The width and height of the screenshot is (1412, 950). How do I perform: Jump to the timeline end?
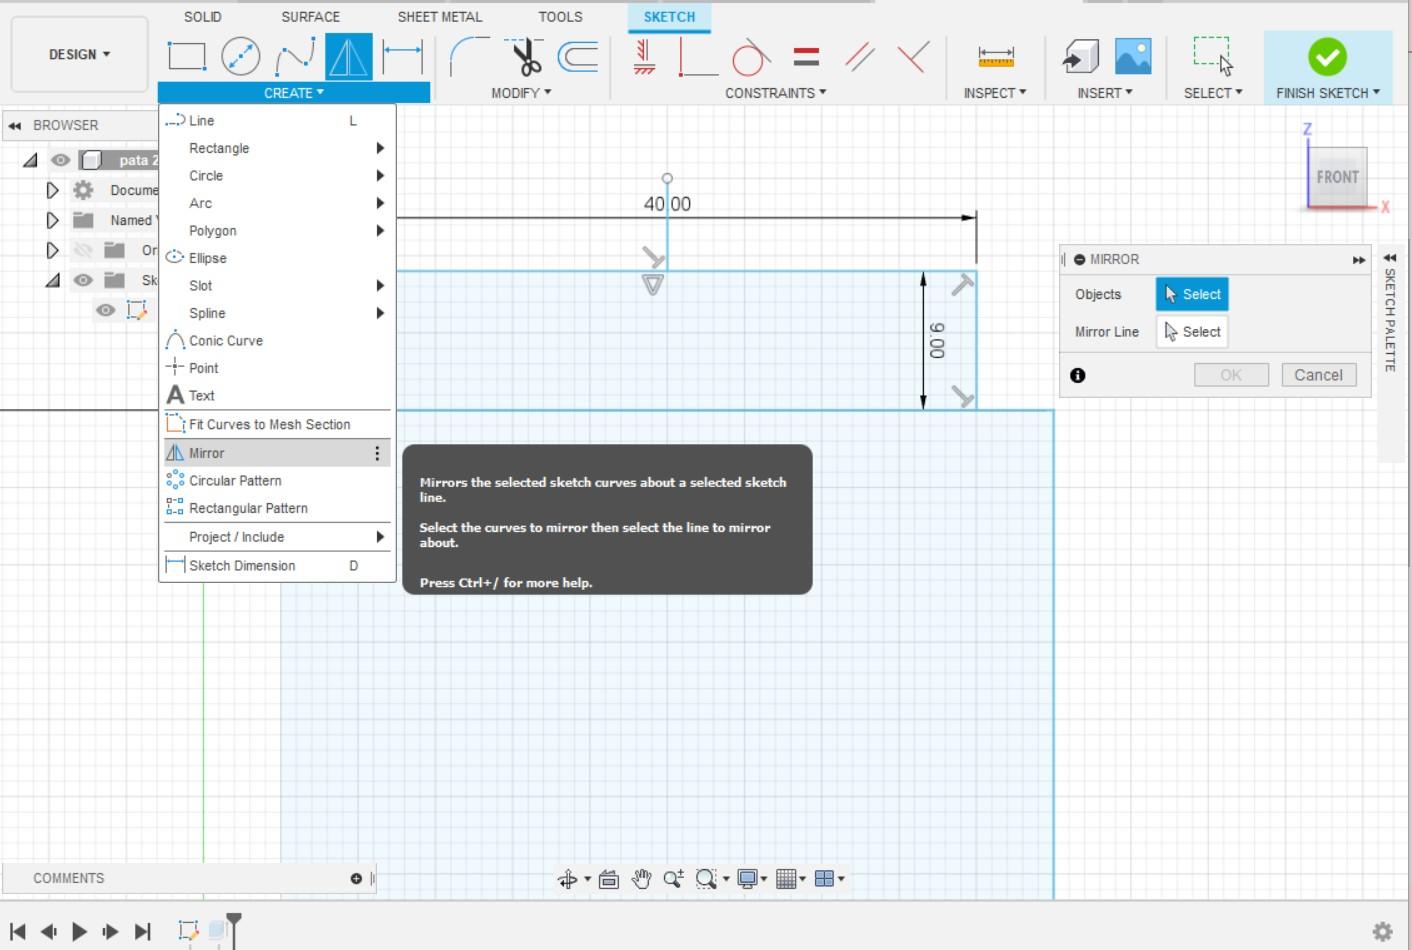click(143, 932)
